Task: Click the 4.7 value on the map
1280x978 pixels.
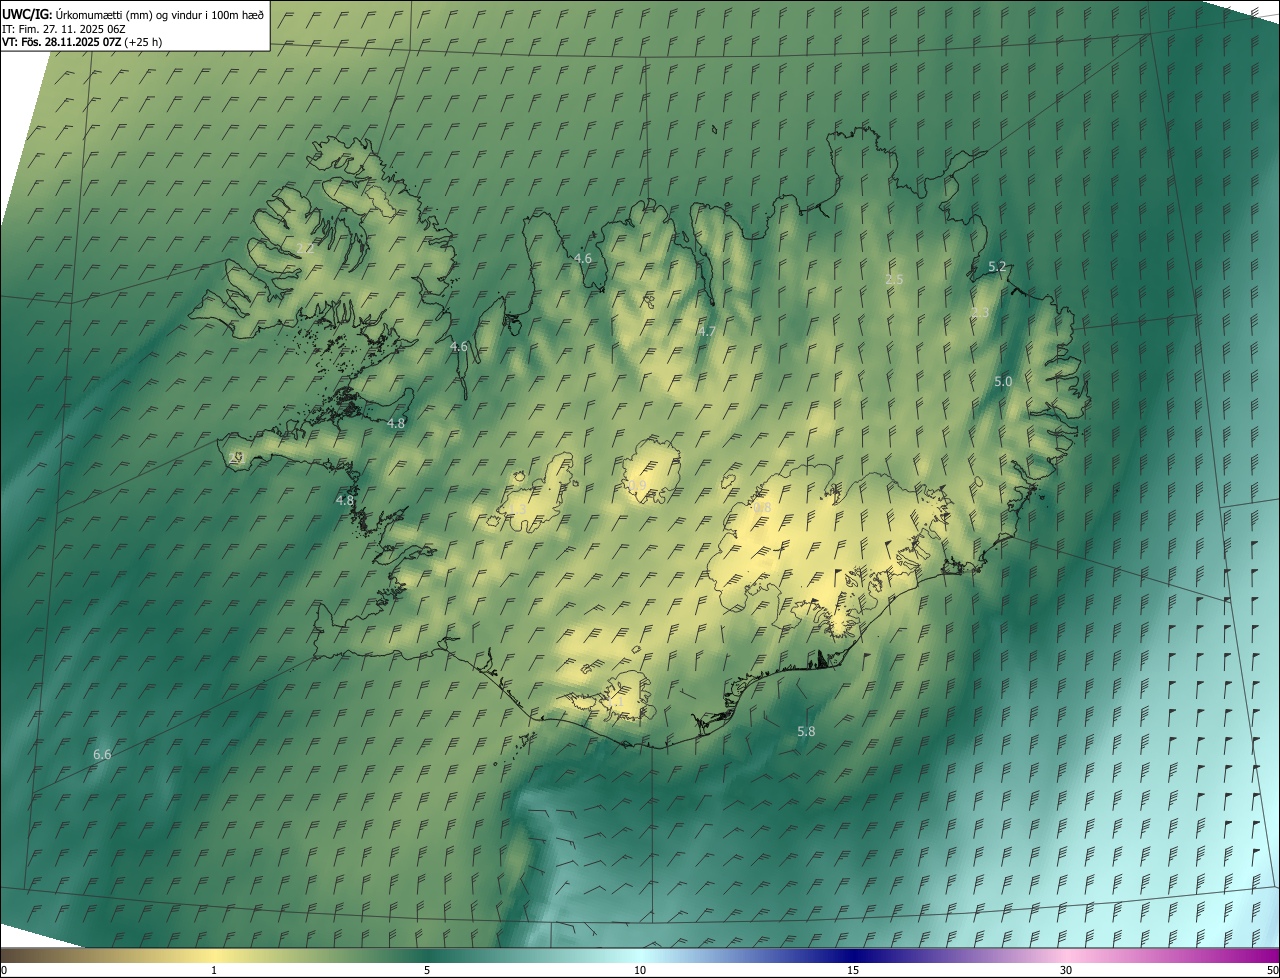Action: coord(707,331)
